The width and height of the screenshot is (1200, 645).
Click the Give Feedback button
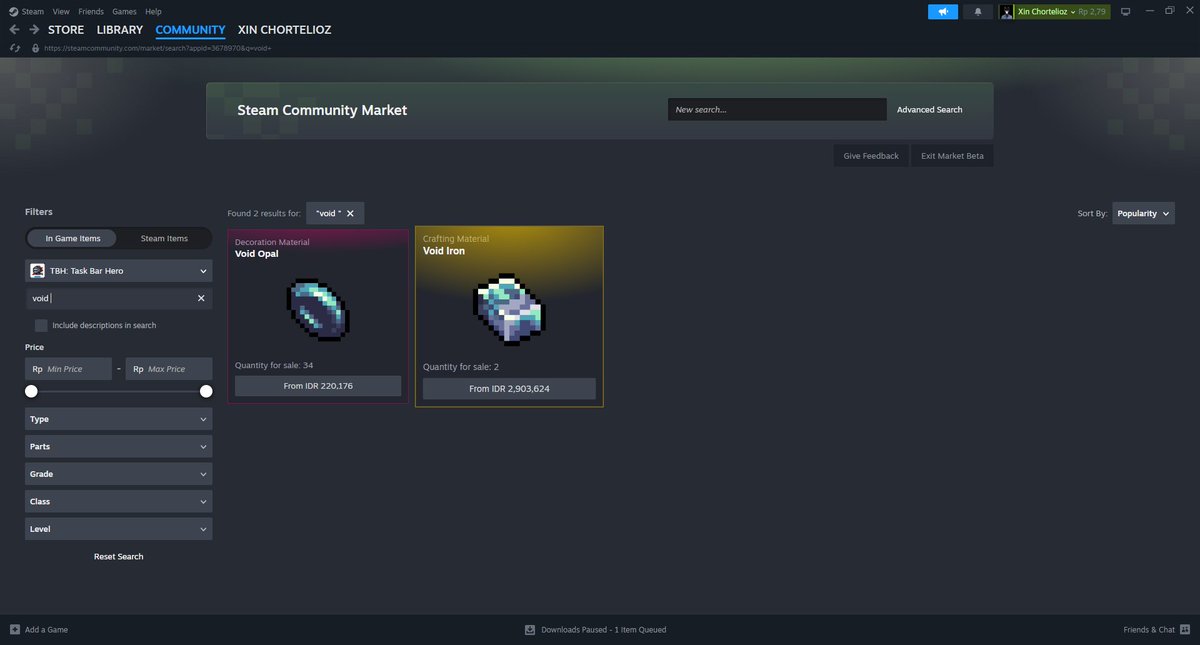(871, 156)
